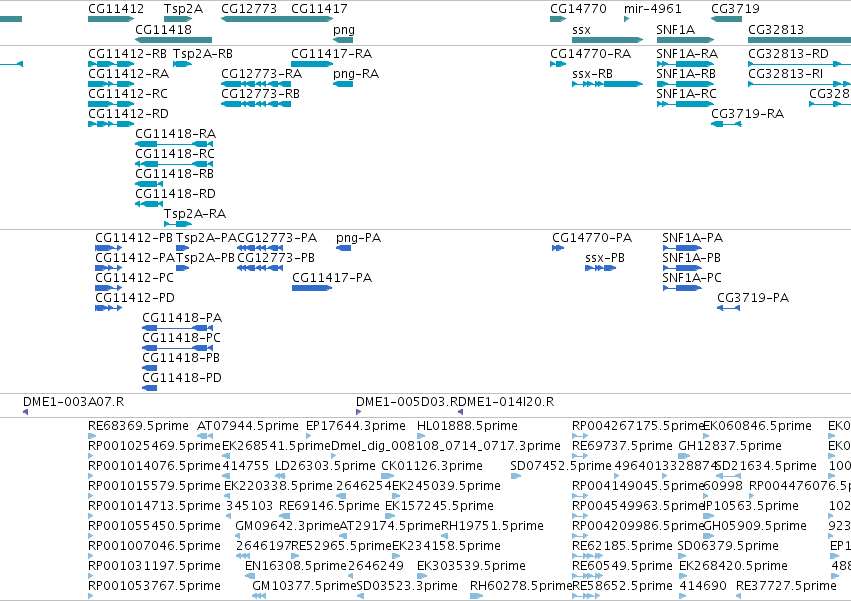Click the CG11418-RA transcript label

[176, 134]
